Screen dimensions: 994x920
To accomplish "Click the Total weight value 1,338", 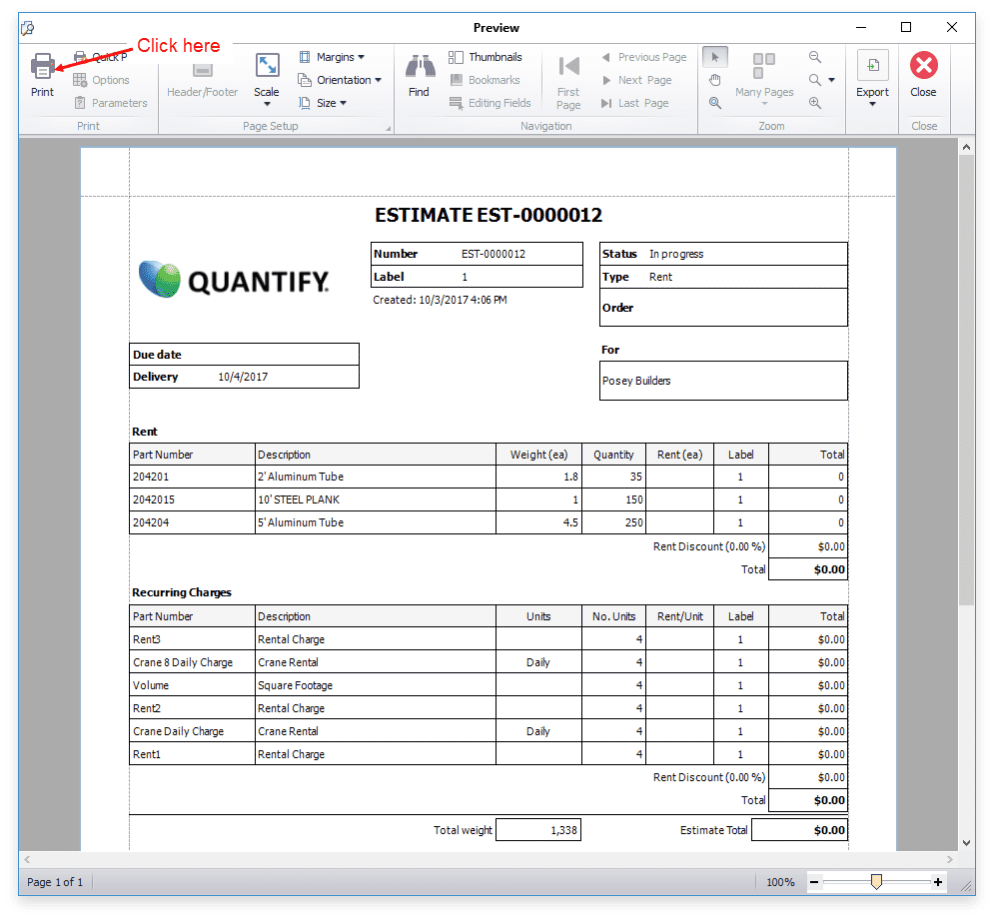I will point(538,830).
